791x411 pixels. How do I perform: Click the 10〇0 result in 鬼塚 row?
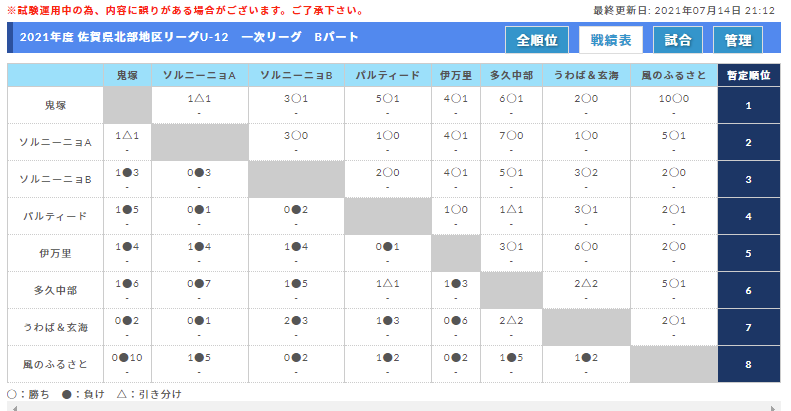click(x=673, y=99)
